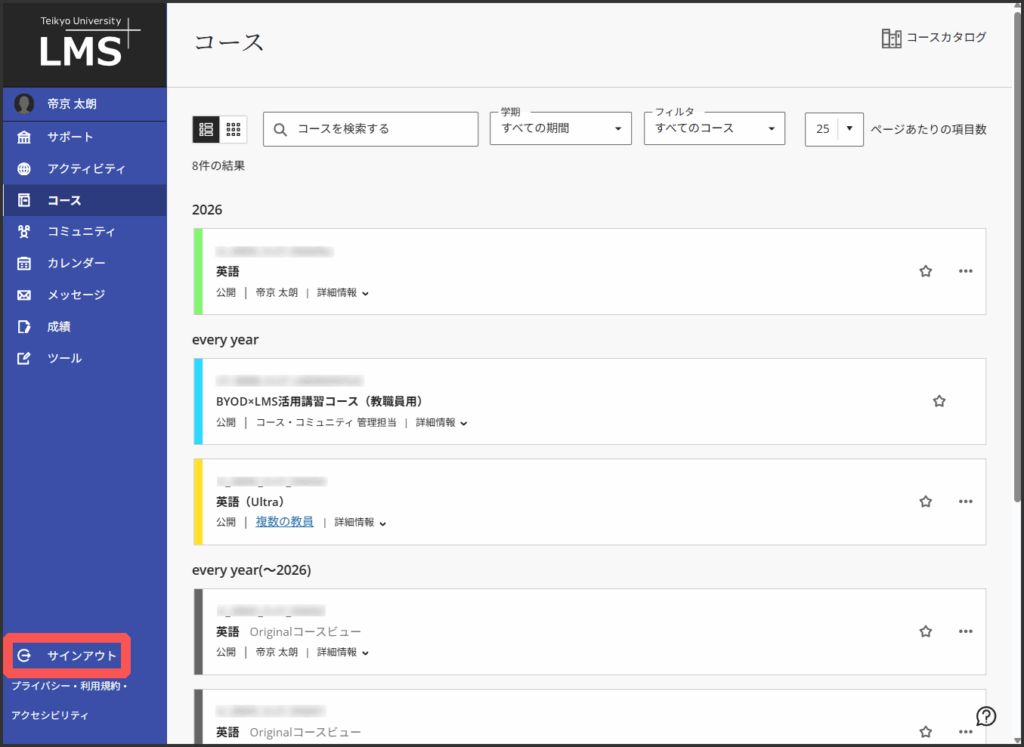Open メッセージ in the sidebar
Viewport: 1024px width, 747px height.
pos(76,295)
